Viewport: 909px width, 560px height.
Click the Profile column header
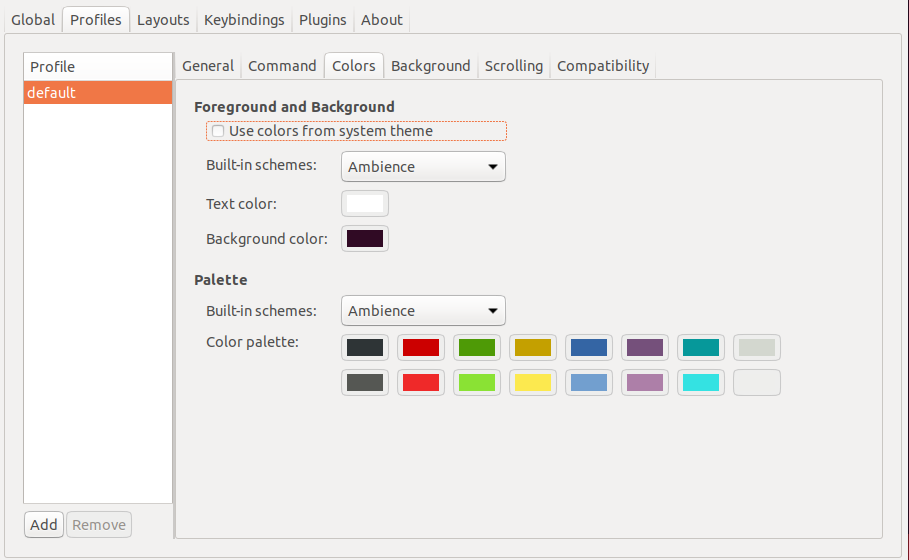coord(98,67)
